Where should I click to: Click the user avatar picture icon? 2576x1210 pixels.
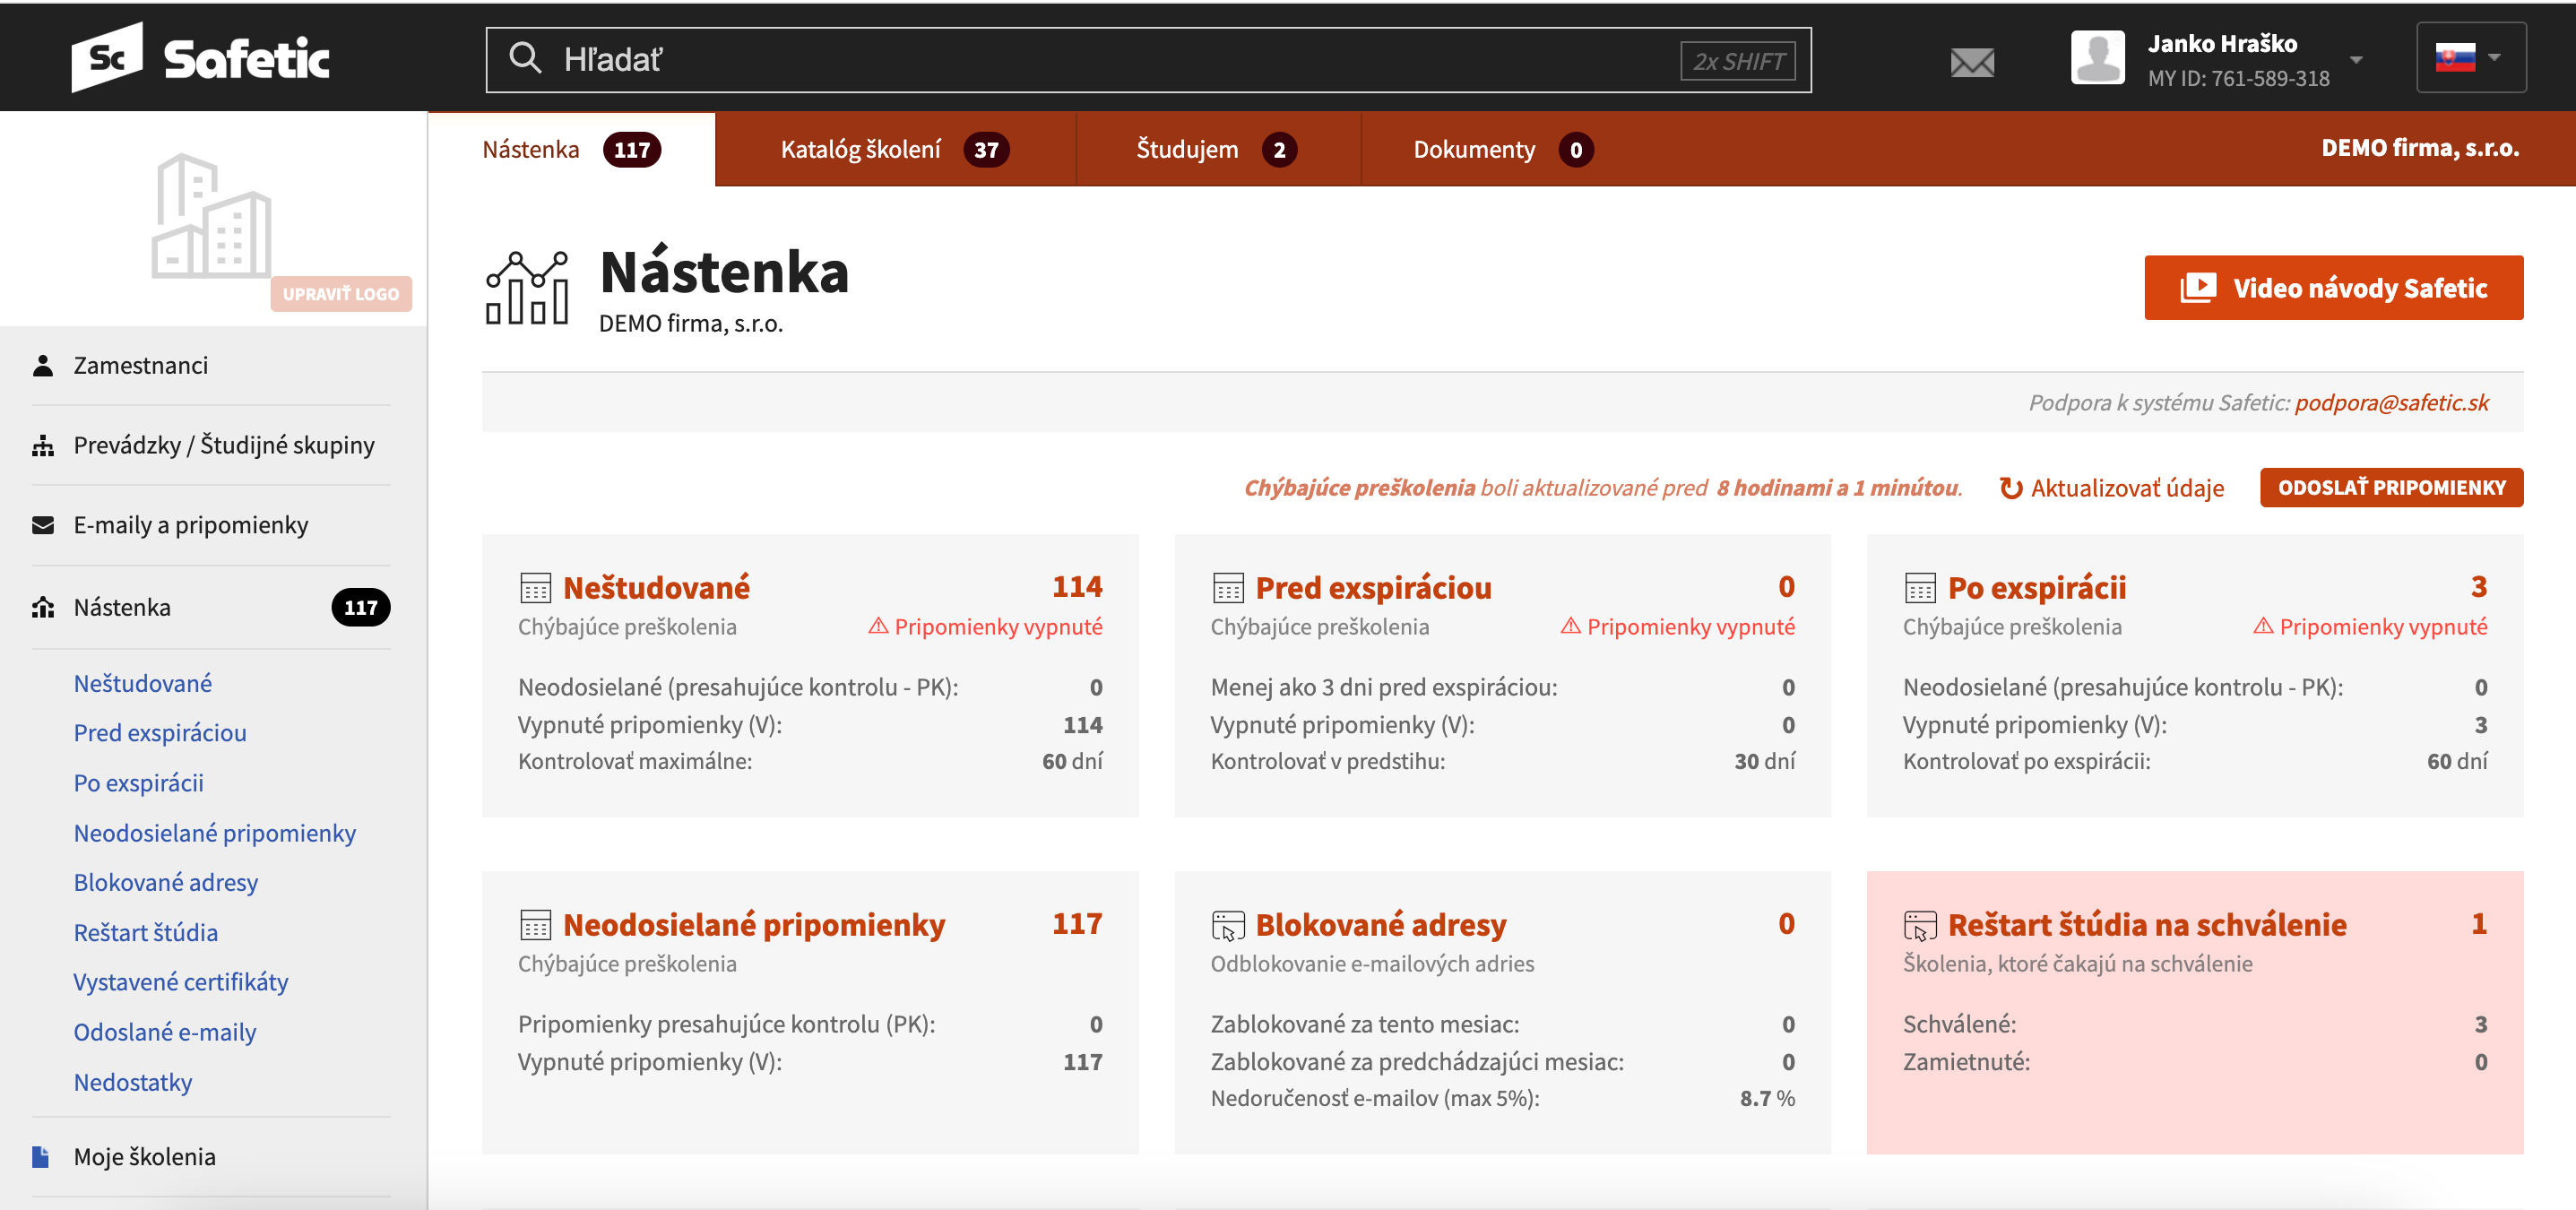pyautogui.click(x=2097, y=58)
